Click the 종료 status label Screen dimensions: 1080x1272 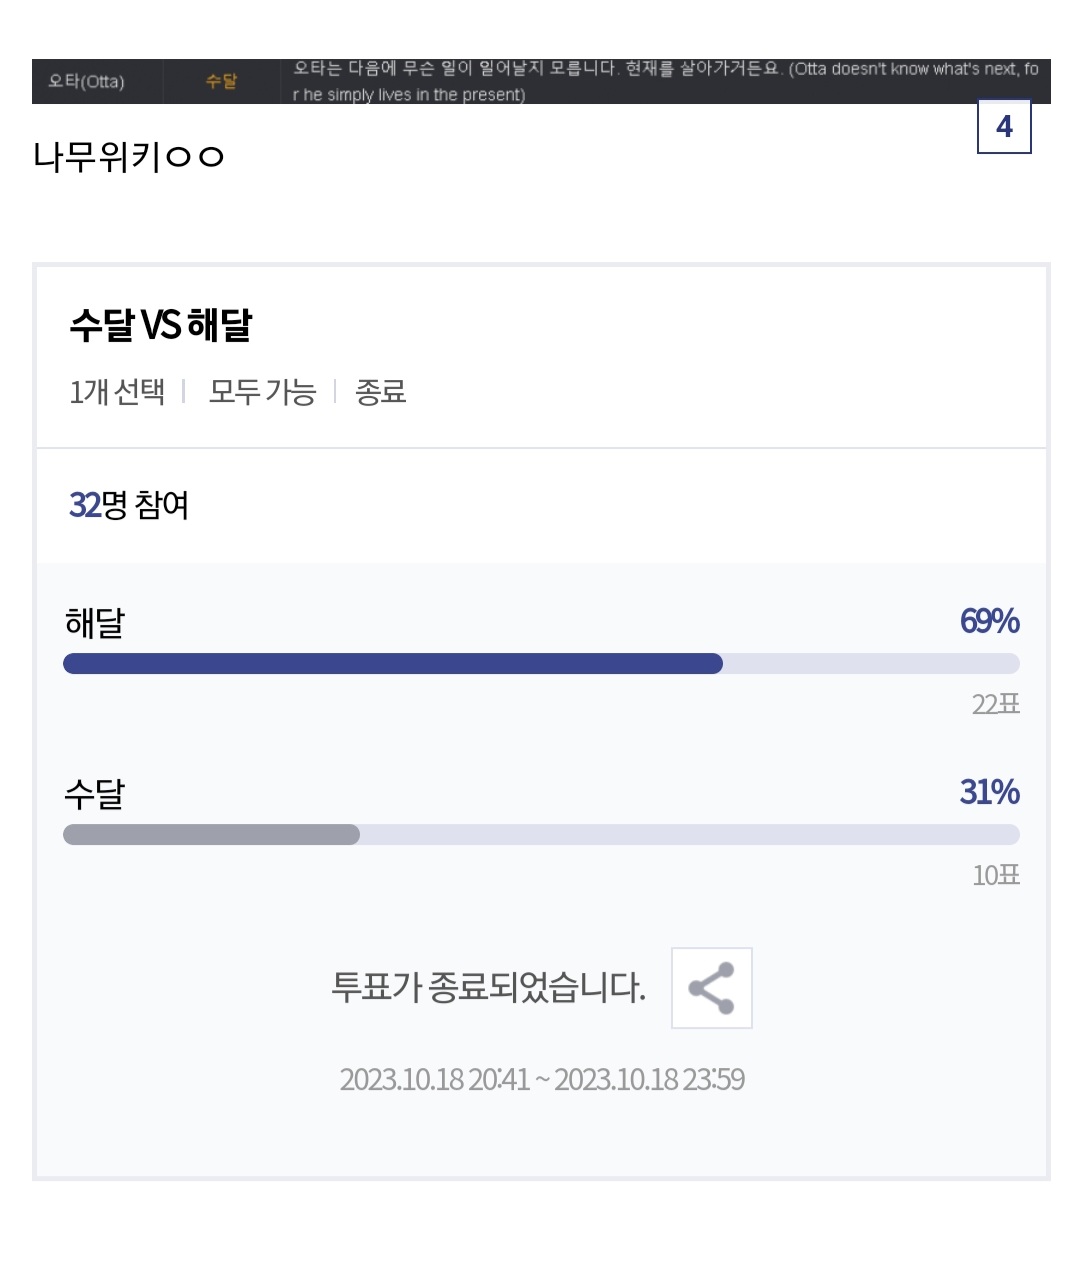[380, 392]
